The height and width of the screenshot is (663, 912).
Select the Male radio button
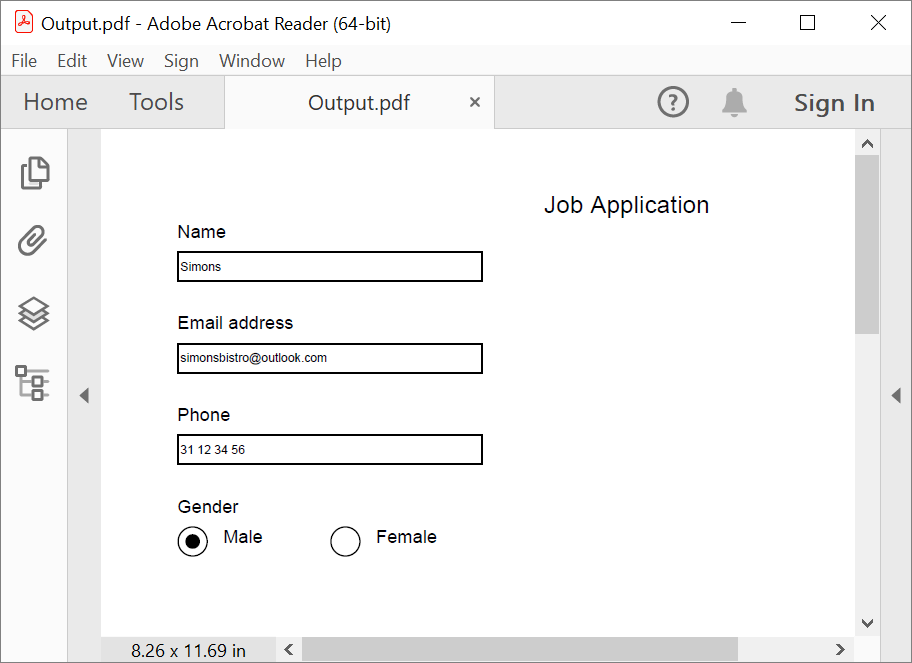193,541
